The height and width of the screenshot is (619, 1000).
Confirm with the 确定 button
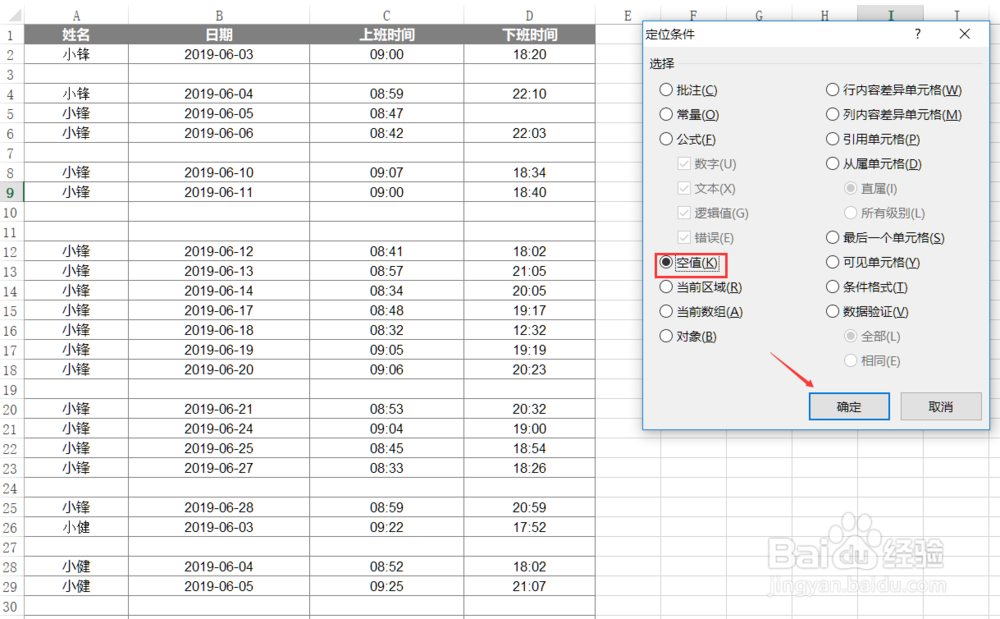[x=849, y=407]
